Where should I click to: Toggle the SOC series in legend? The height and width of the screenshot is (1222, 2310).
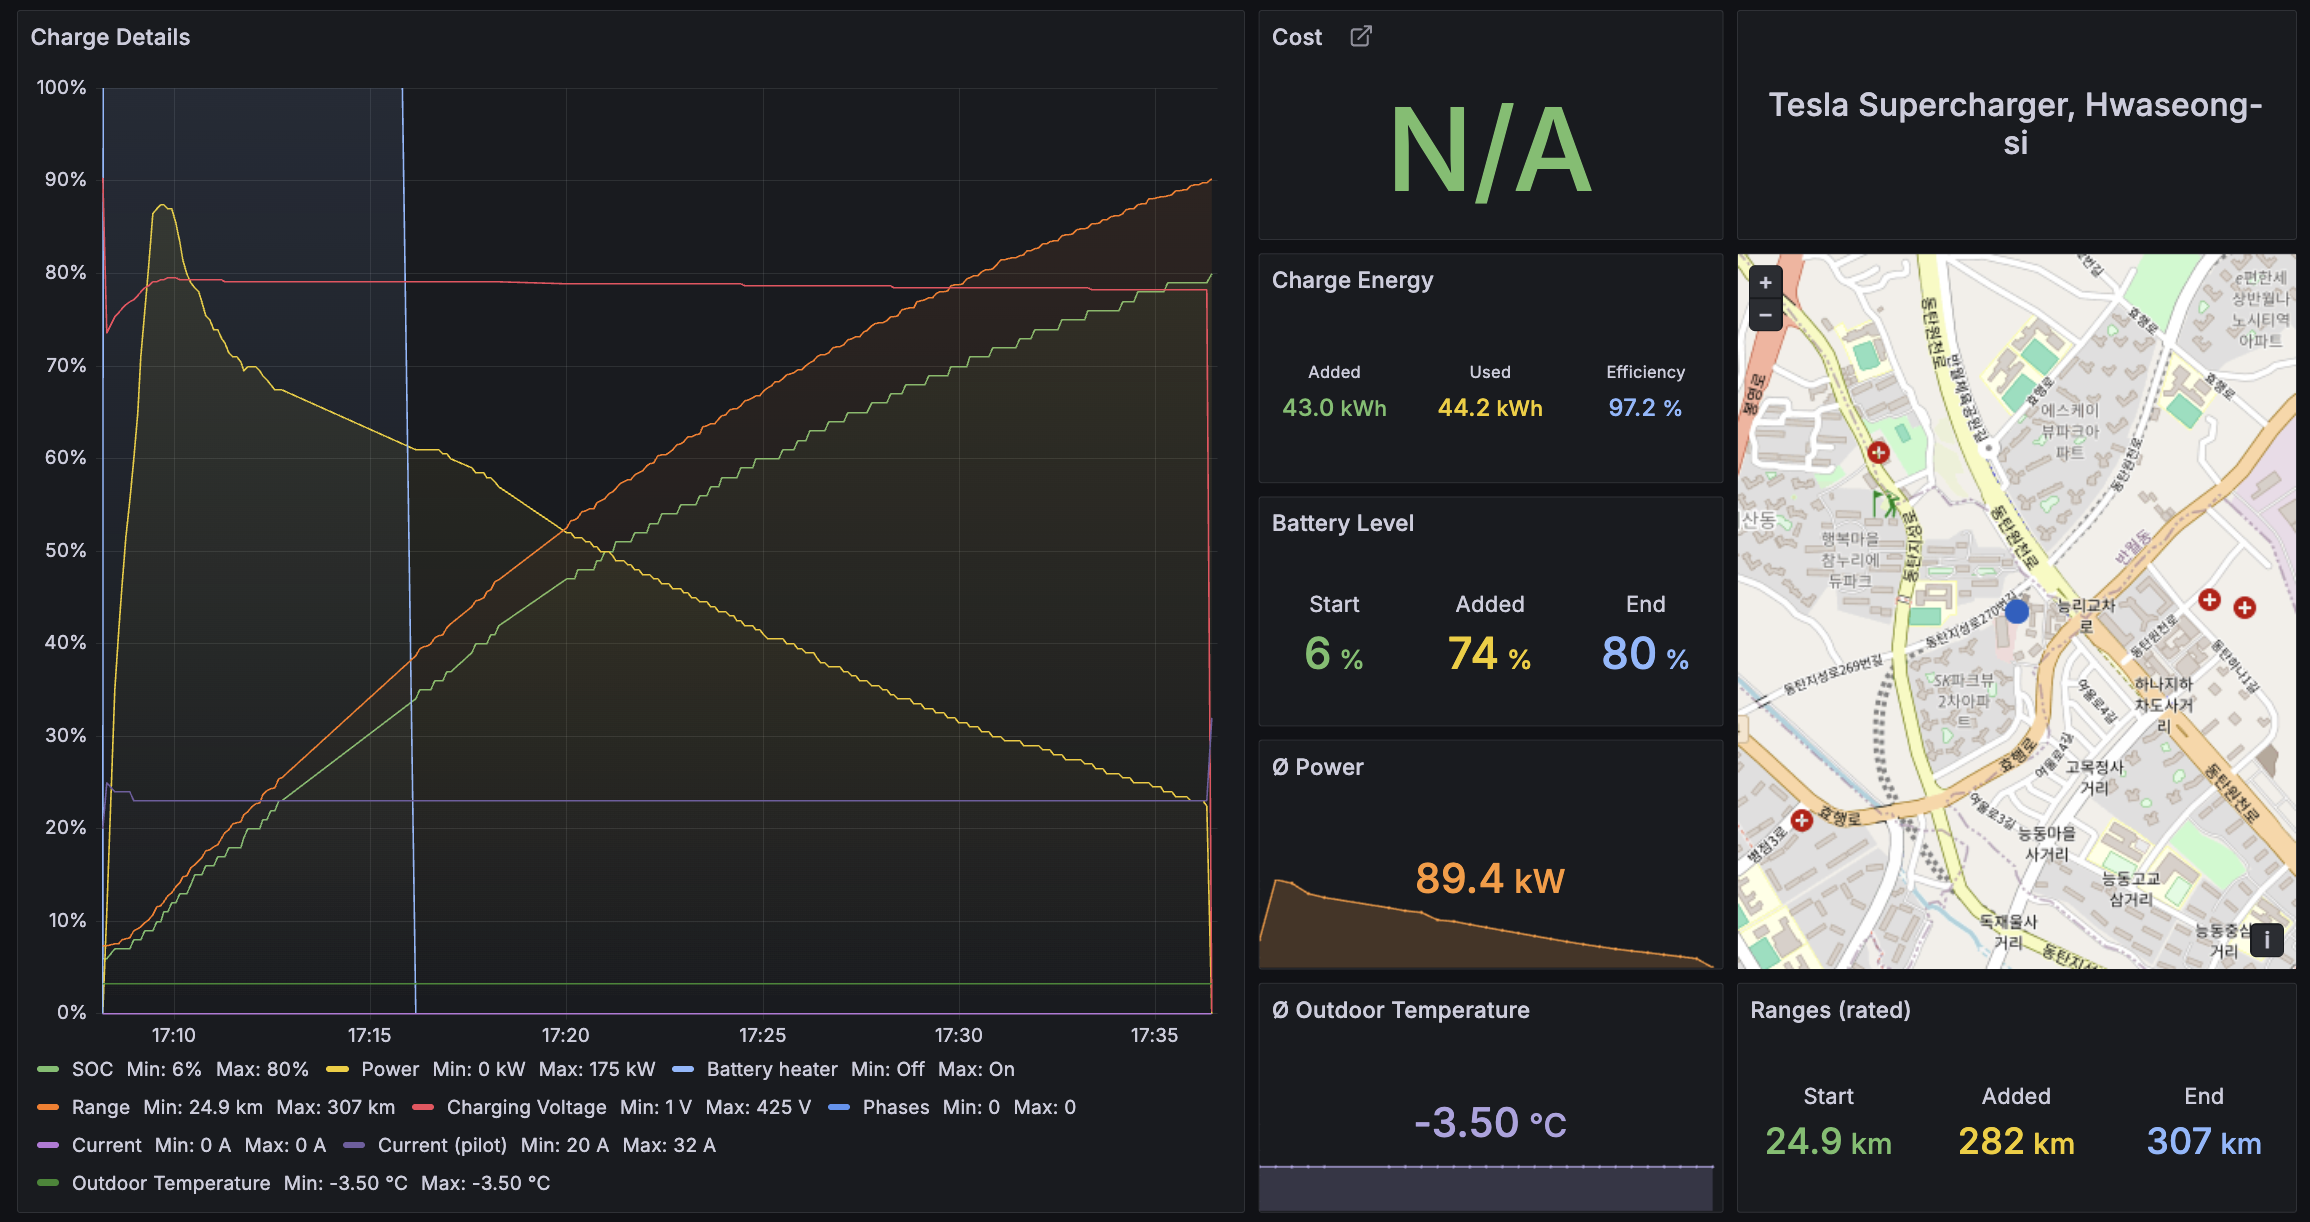92,1069
